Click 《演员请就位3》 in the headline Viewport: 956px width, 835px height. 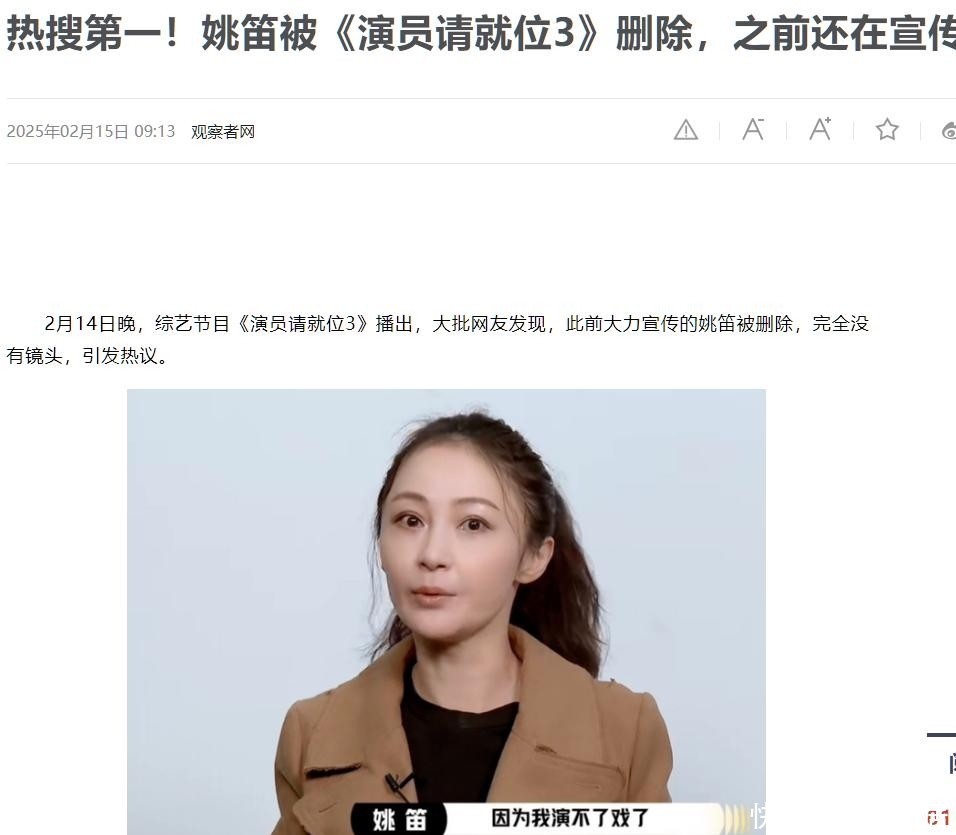point(466,33)
